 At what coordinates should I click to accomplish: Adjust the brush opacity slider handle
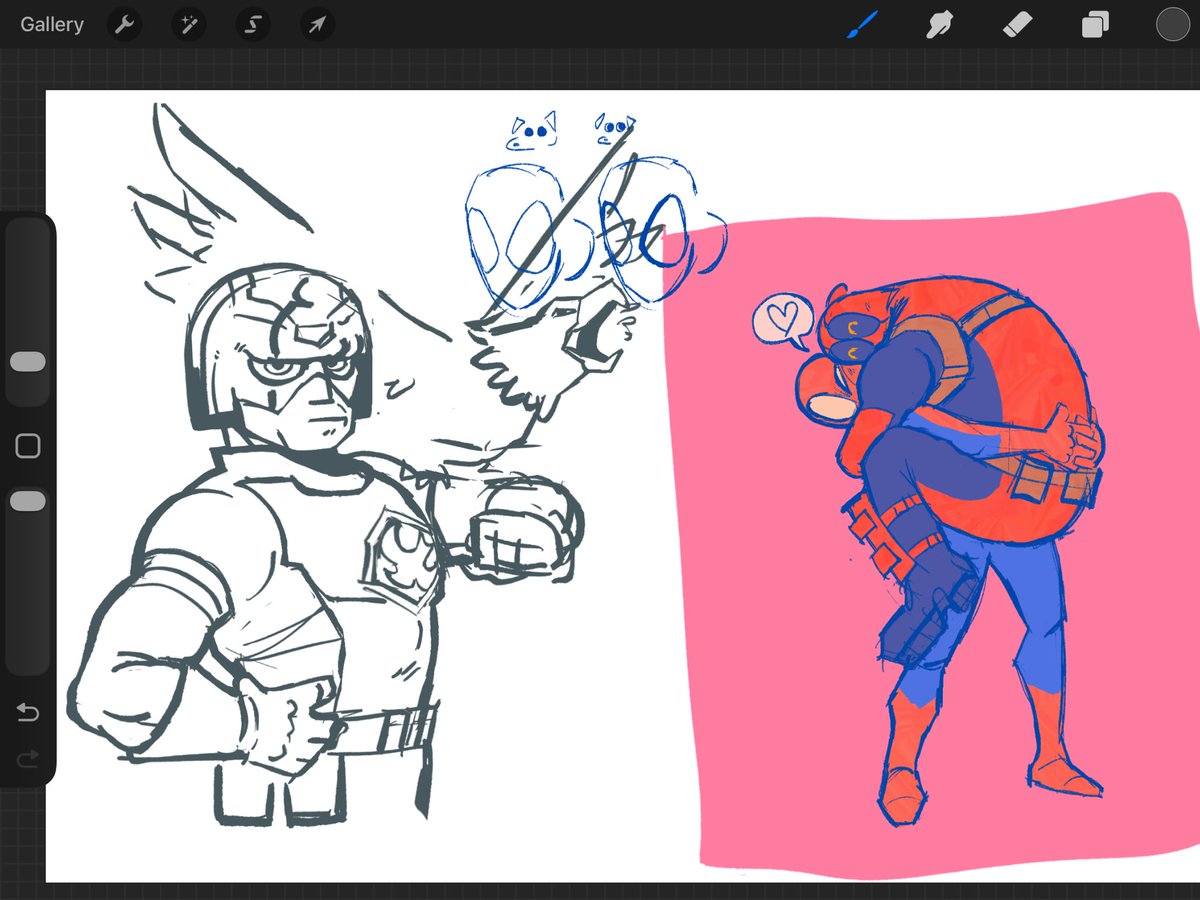coord(28,501)
